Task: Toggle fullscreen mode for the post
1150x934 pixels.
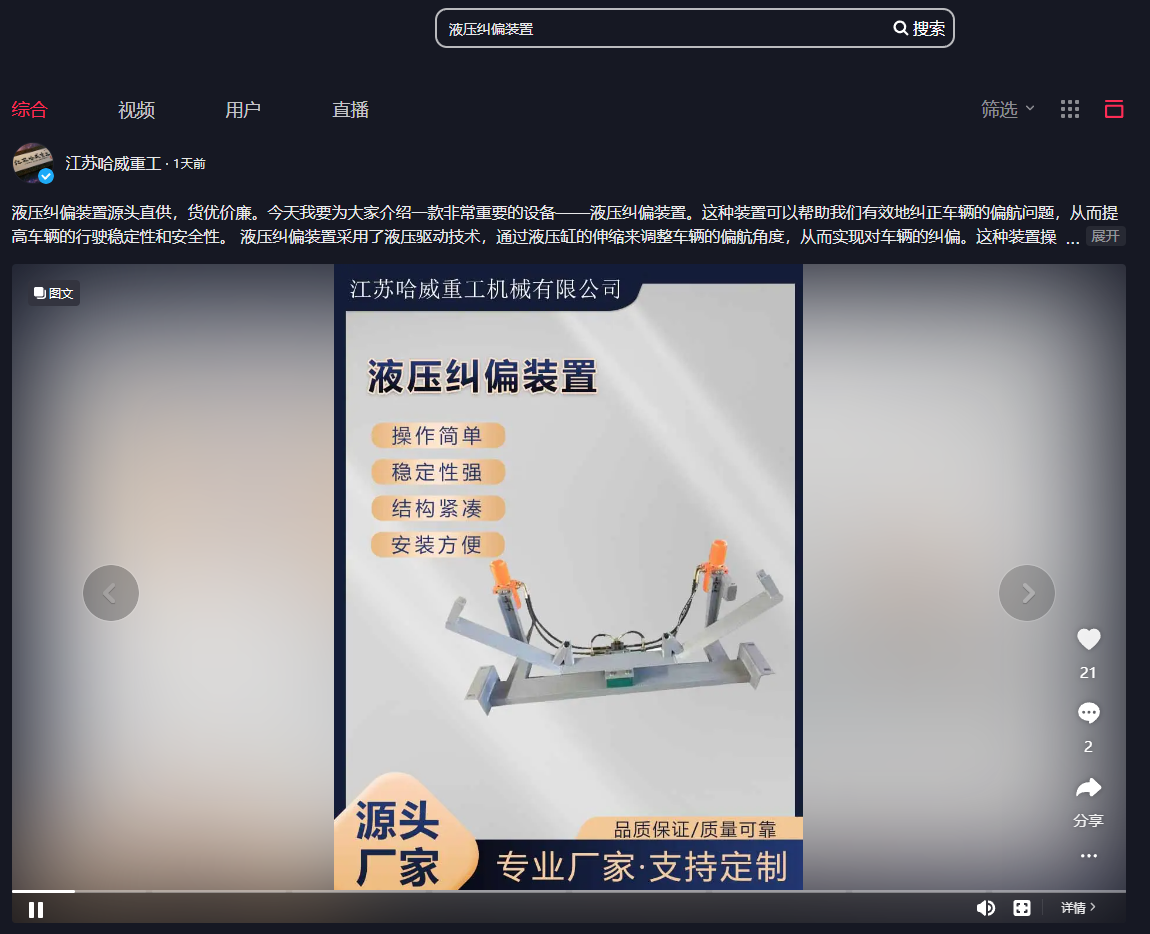Action: 1022,908
